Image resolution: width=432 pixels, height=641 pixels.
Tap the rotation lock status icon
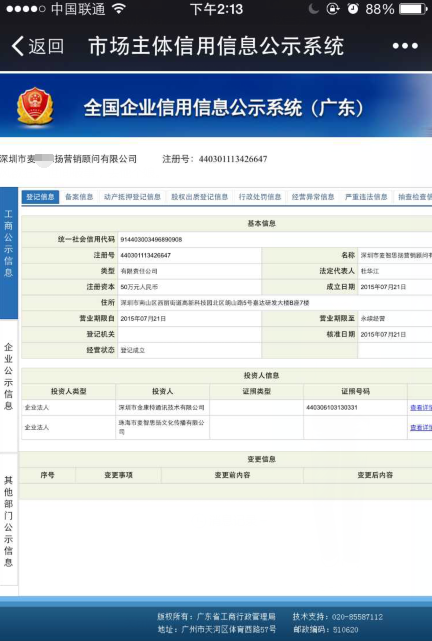click(x=333, y=9)
